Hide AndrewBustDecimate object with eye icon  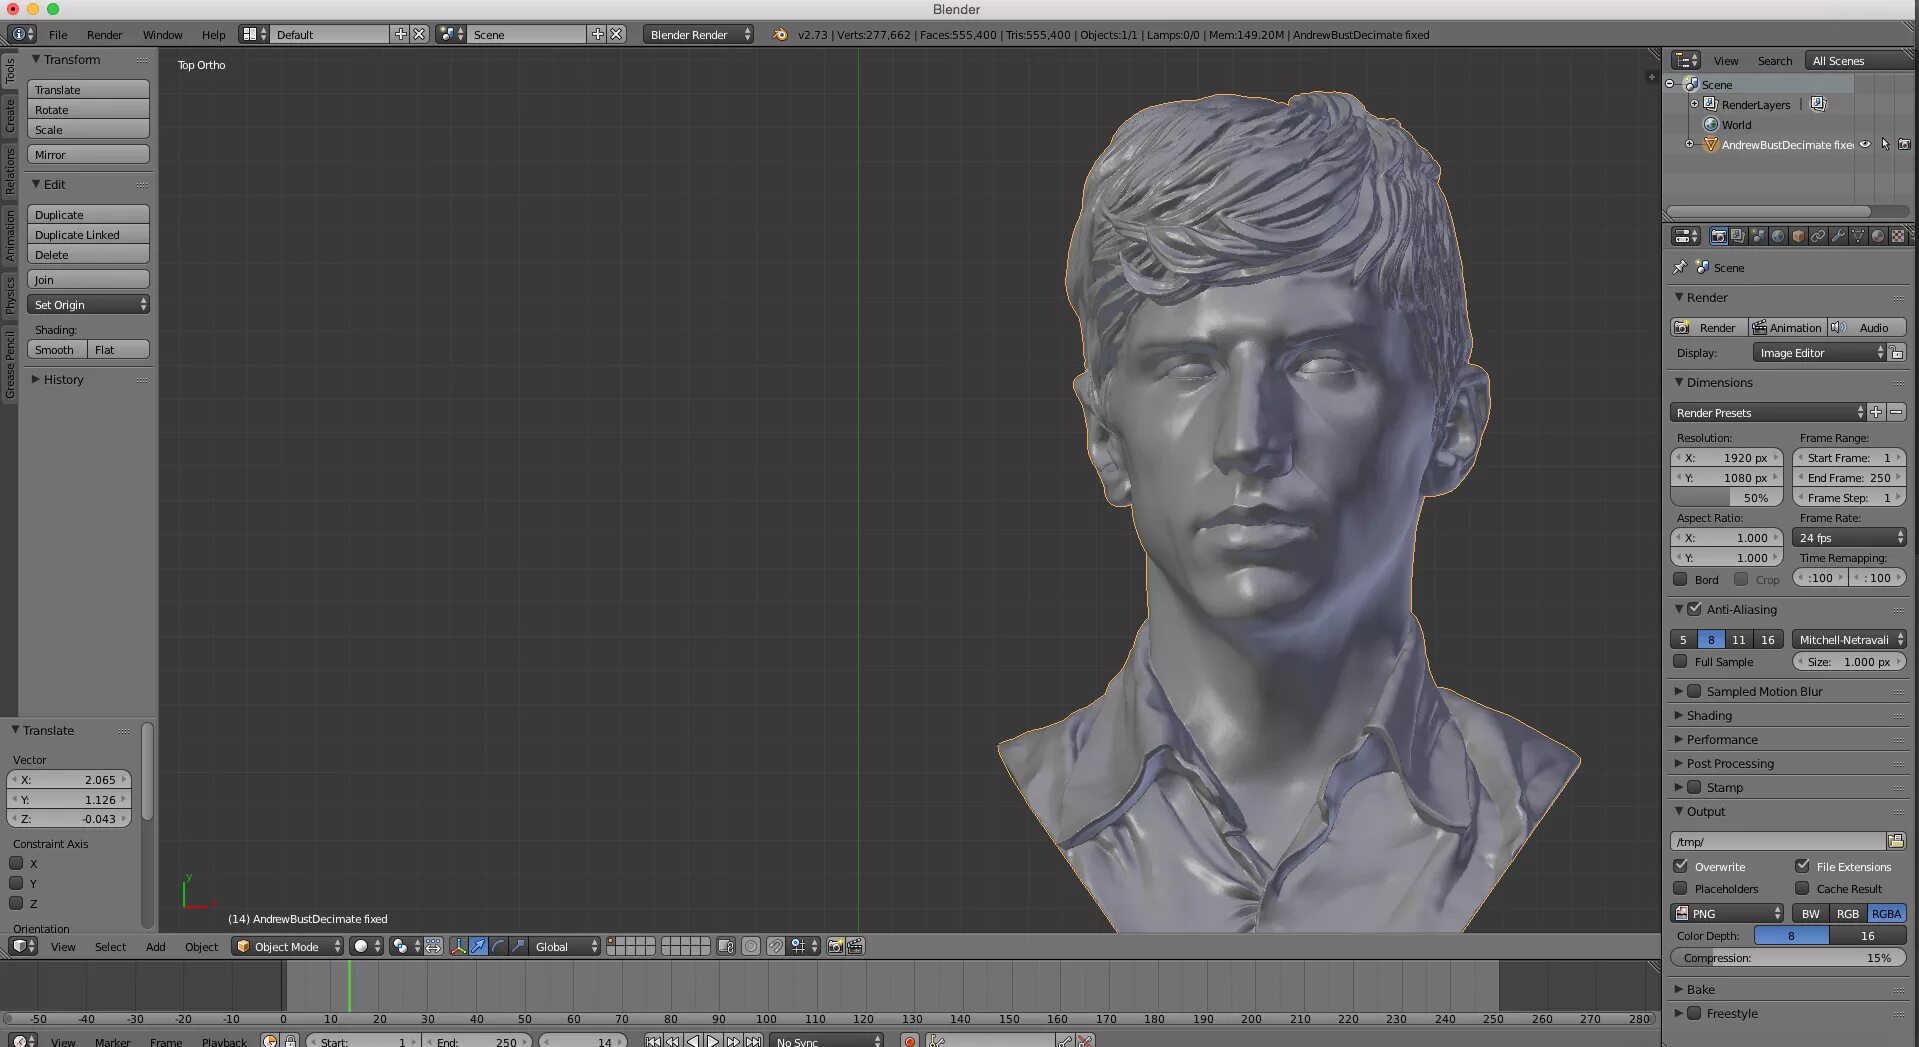tap(1865, 145)
